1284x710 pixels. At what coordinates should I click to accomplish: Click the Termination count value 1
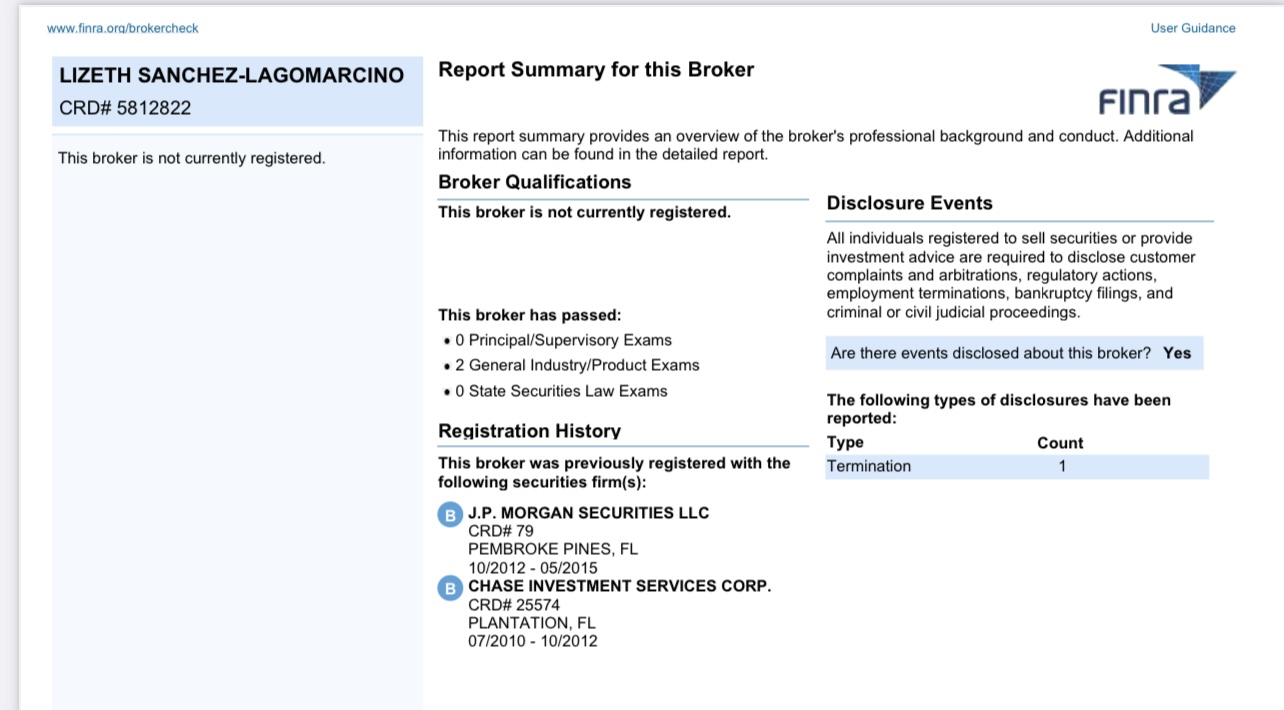1062,466
